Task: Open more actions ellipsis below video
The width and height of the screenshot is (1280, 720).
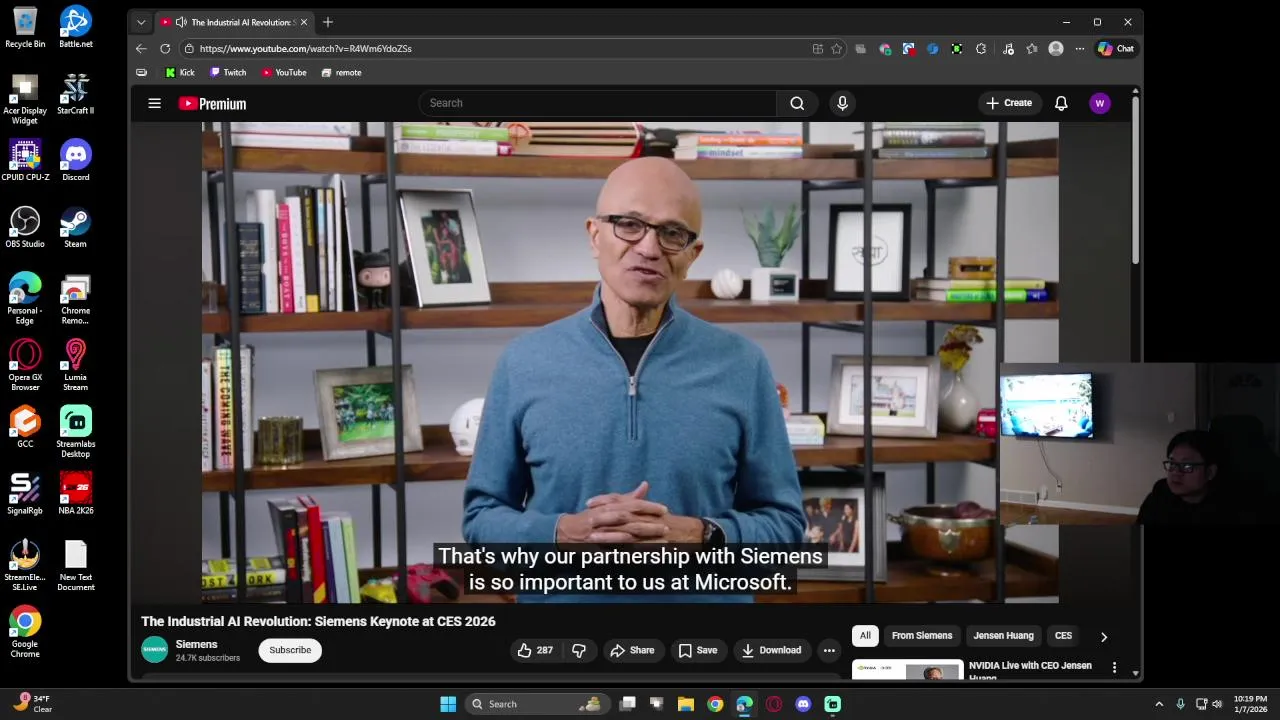Action: 829,650
